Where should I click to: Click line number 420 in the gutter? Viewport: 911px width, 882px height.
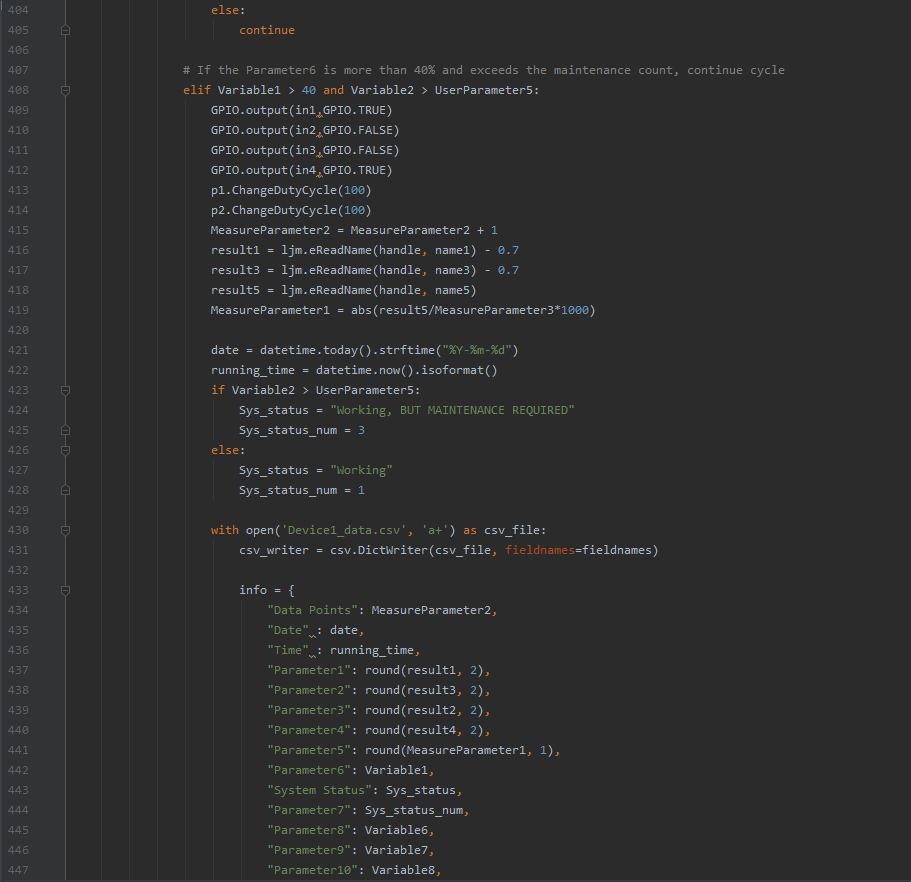[18, 330]
